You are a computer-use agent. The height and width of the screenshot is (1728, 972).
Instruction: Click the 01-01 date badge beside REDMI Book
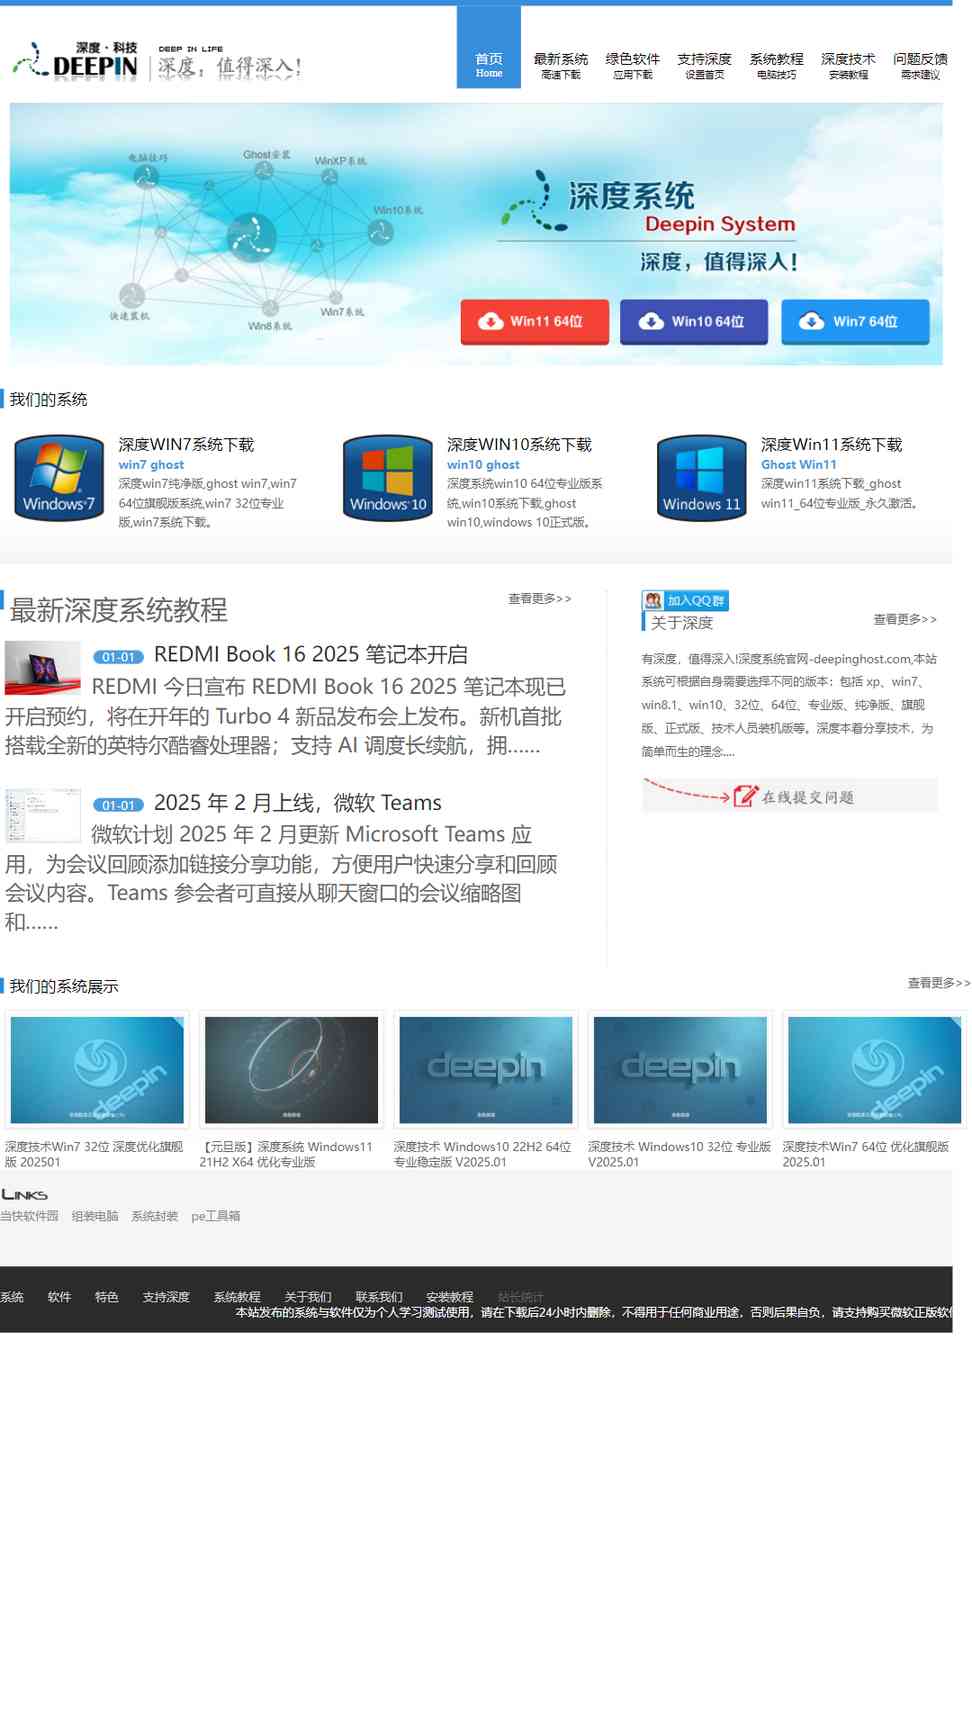click(119, 657)
